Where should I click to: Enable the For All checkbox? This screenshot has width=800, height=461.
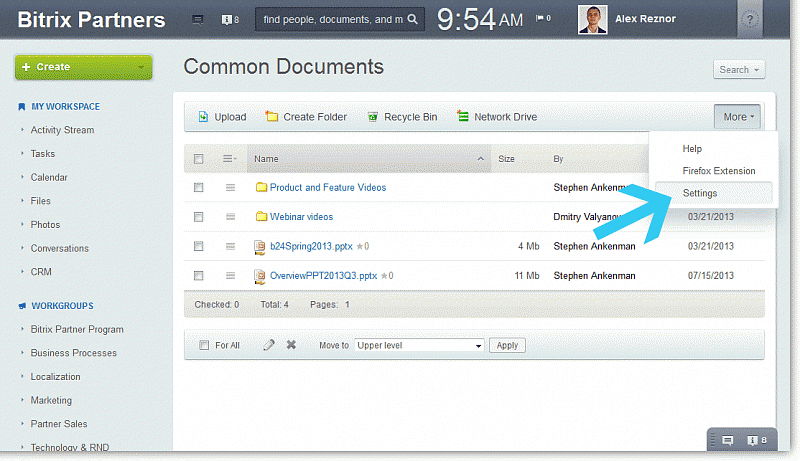click(204, 345)
